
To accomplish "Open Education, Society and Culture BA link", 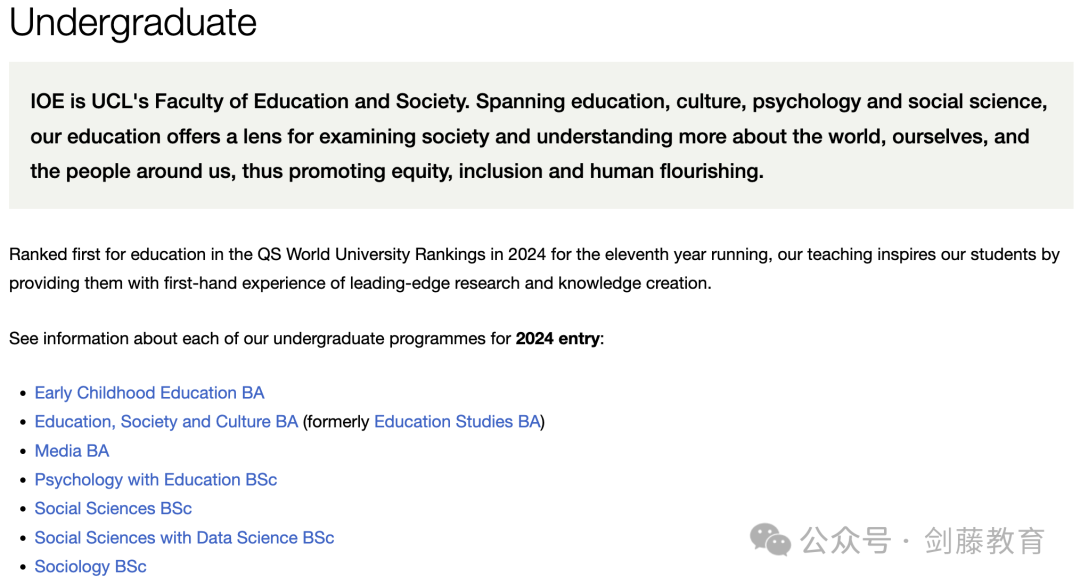I will (166, 421).
